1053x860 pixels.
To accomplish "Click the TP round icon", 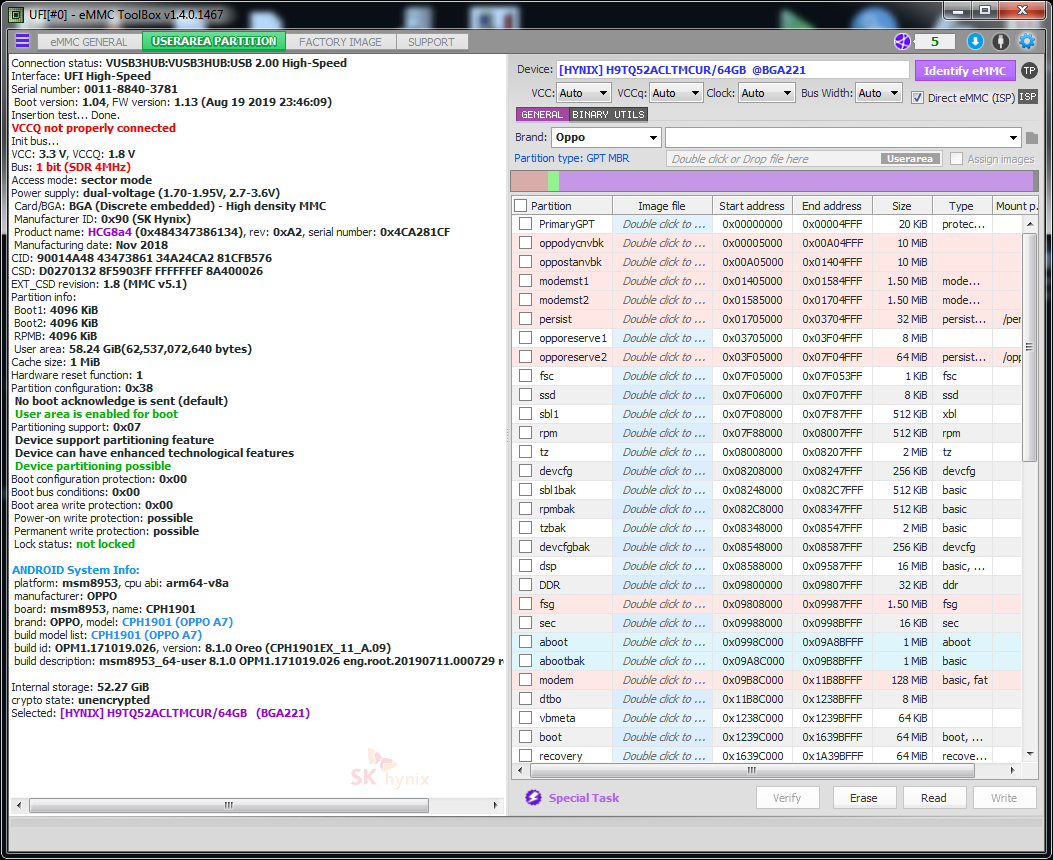I will coord(1029,70).
